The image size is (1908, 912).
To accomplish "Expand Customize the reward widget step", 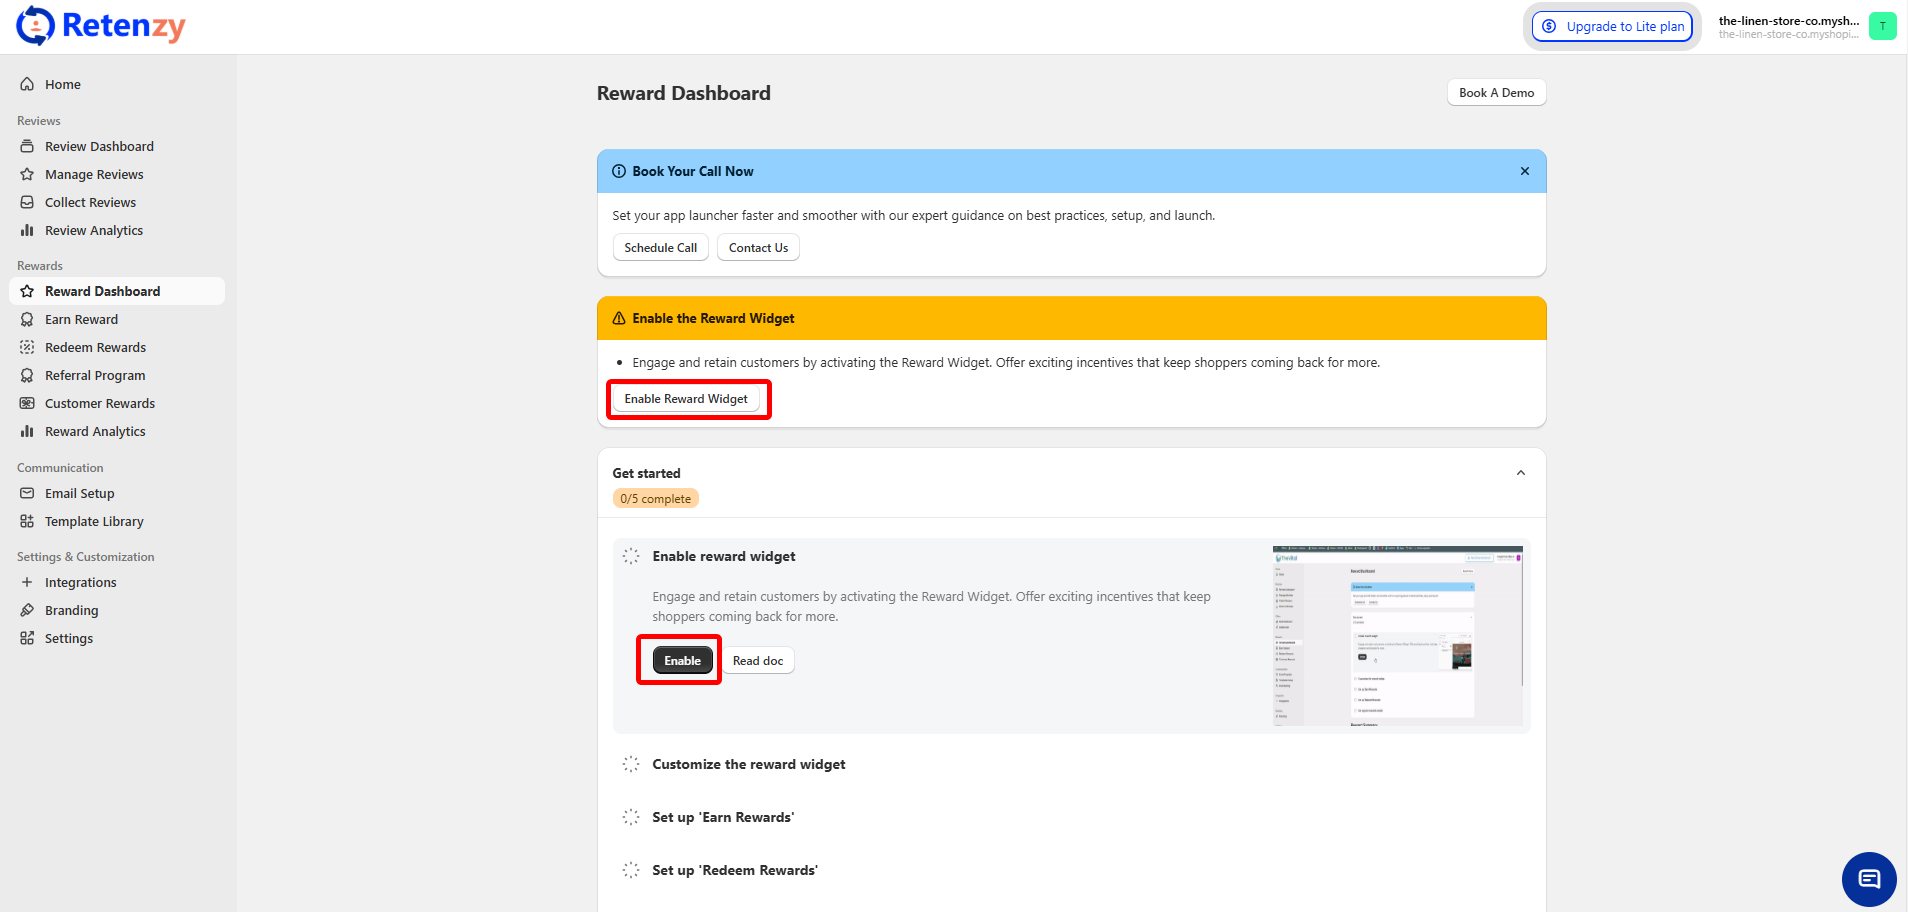I will [748, 765].
